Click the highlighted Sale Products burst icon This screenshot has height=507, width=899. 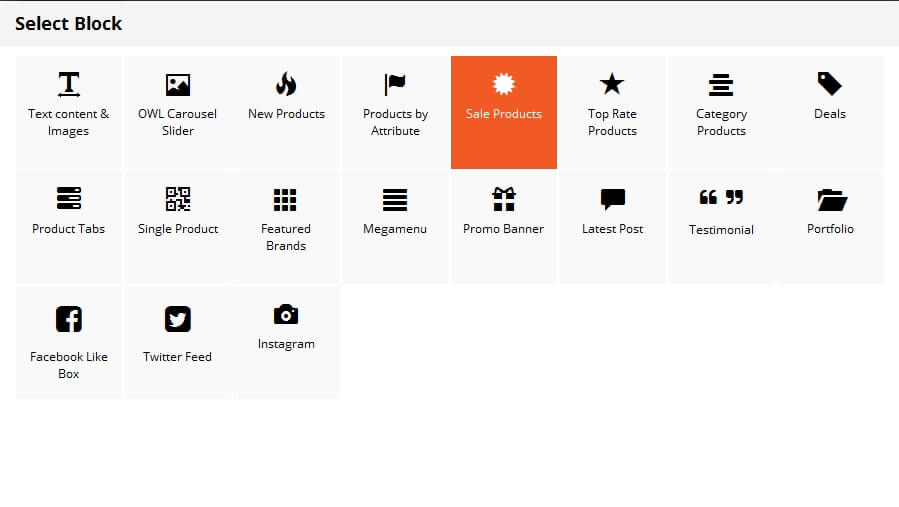click(x=504, y=84)
